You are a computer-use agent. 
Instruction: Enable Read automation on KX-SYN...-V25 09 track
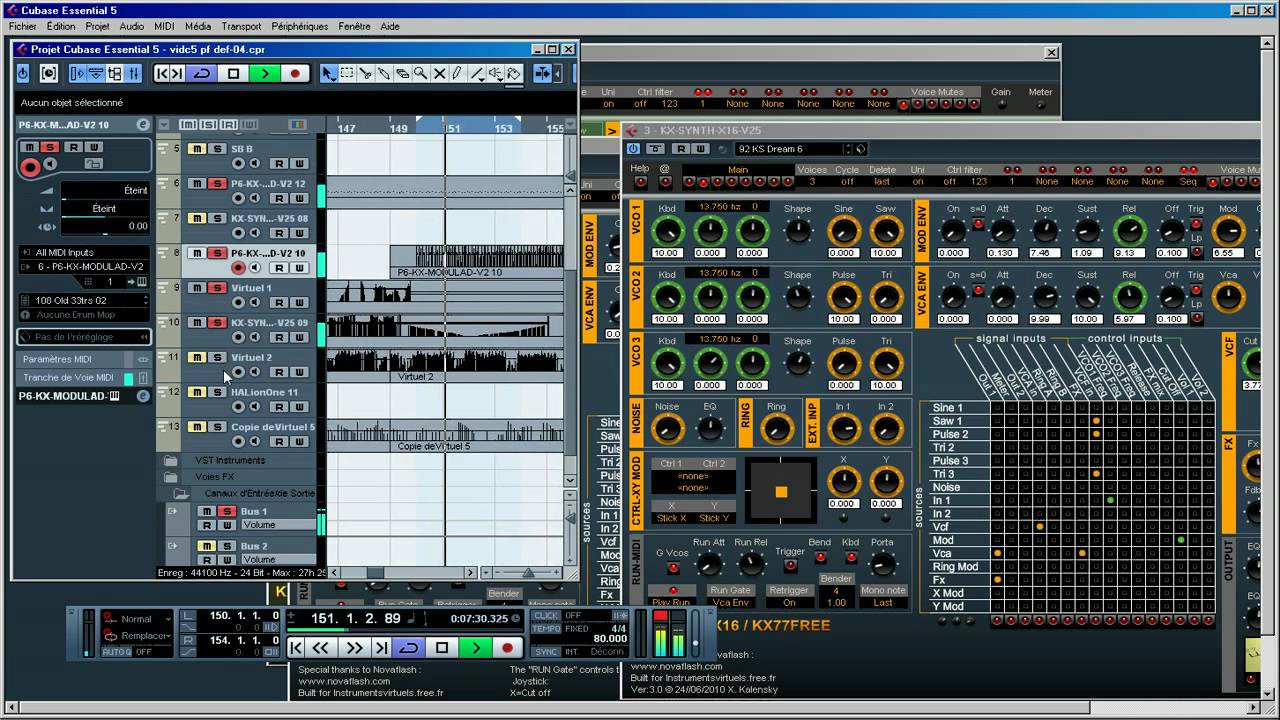click(x=281, y=337)
